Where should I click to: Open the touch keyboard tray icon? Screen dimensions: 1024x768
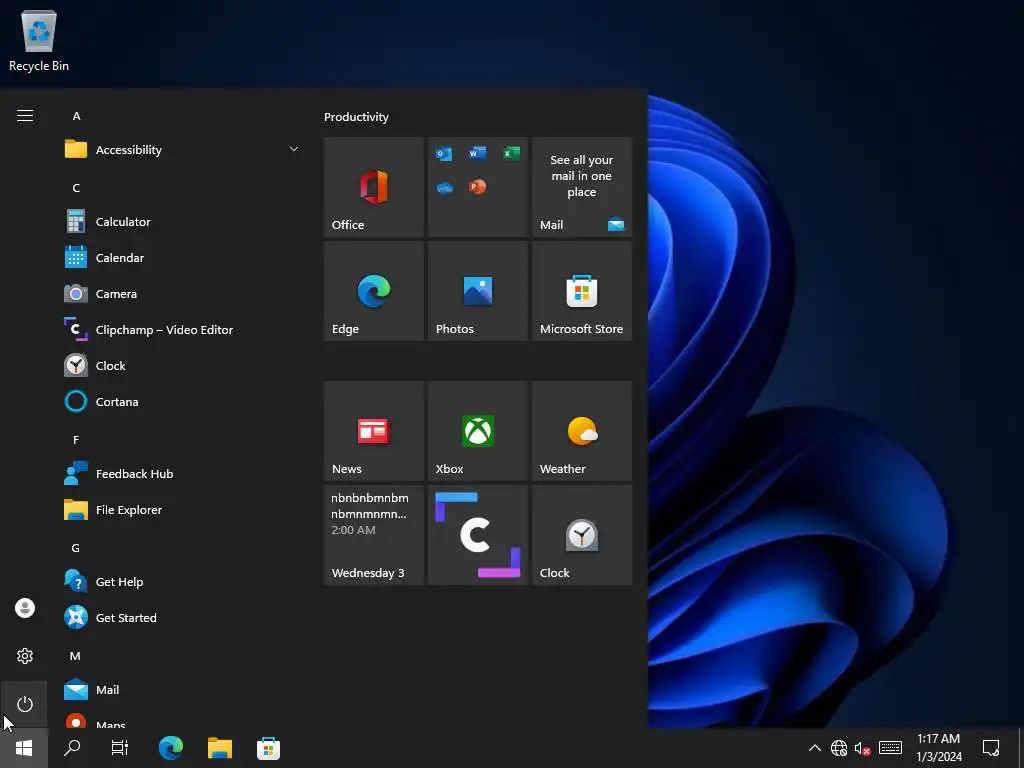(x=891, y=748)
